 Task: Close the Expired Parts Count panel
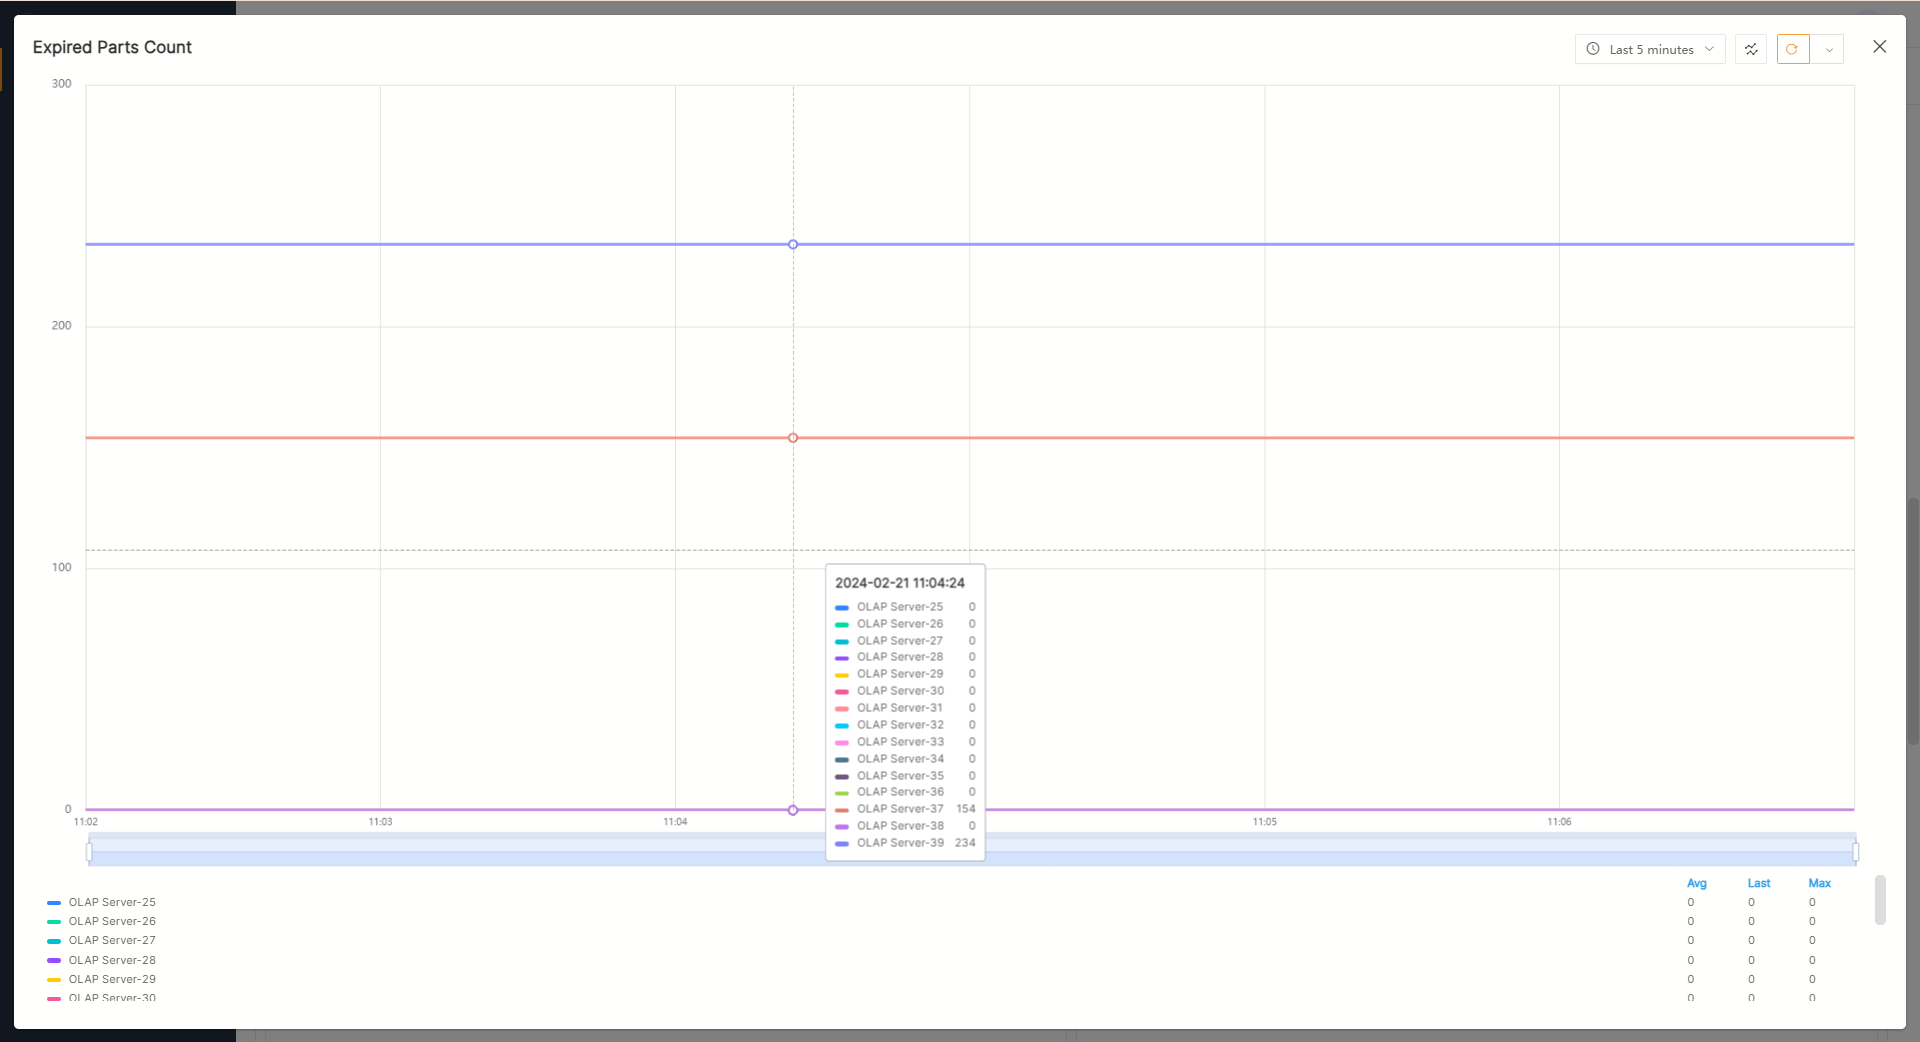tap(1879, 47)
